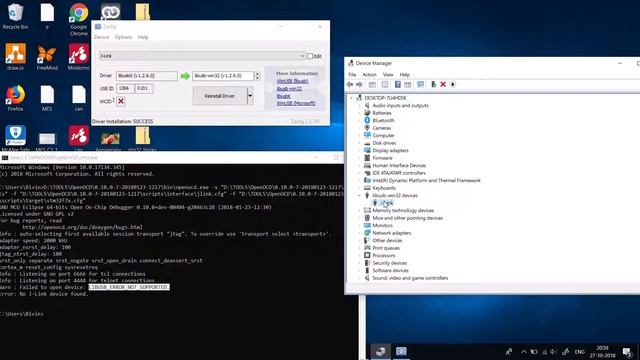This screenshot has height=360, width=640.
Task: Toggle Show/Hide Console Tree toolbar icon
Action: 372,84
